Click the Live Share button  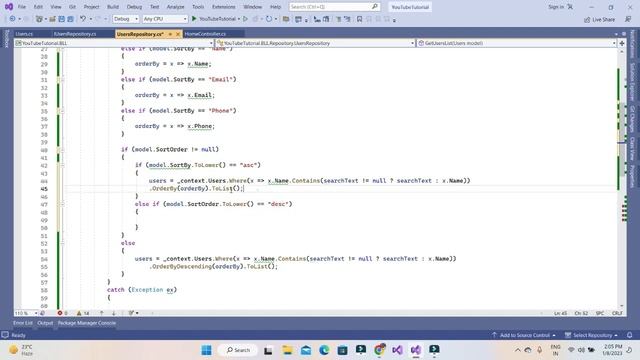(599, 19)
